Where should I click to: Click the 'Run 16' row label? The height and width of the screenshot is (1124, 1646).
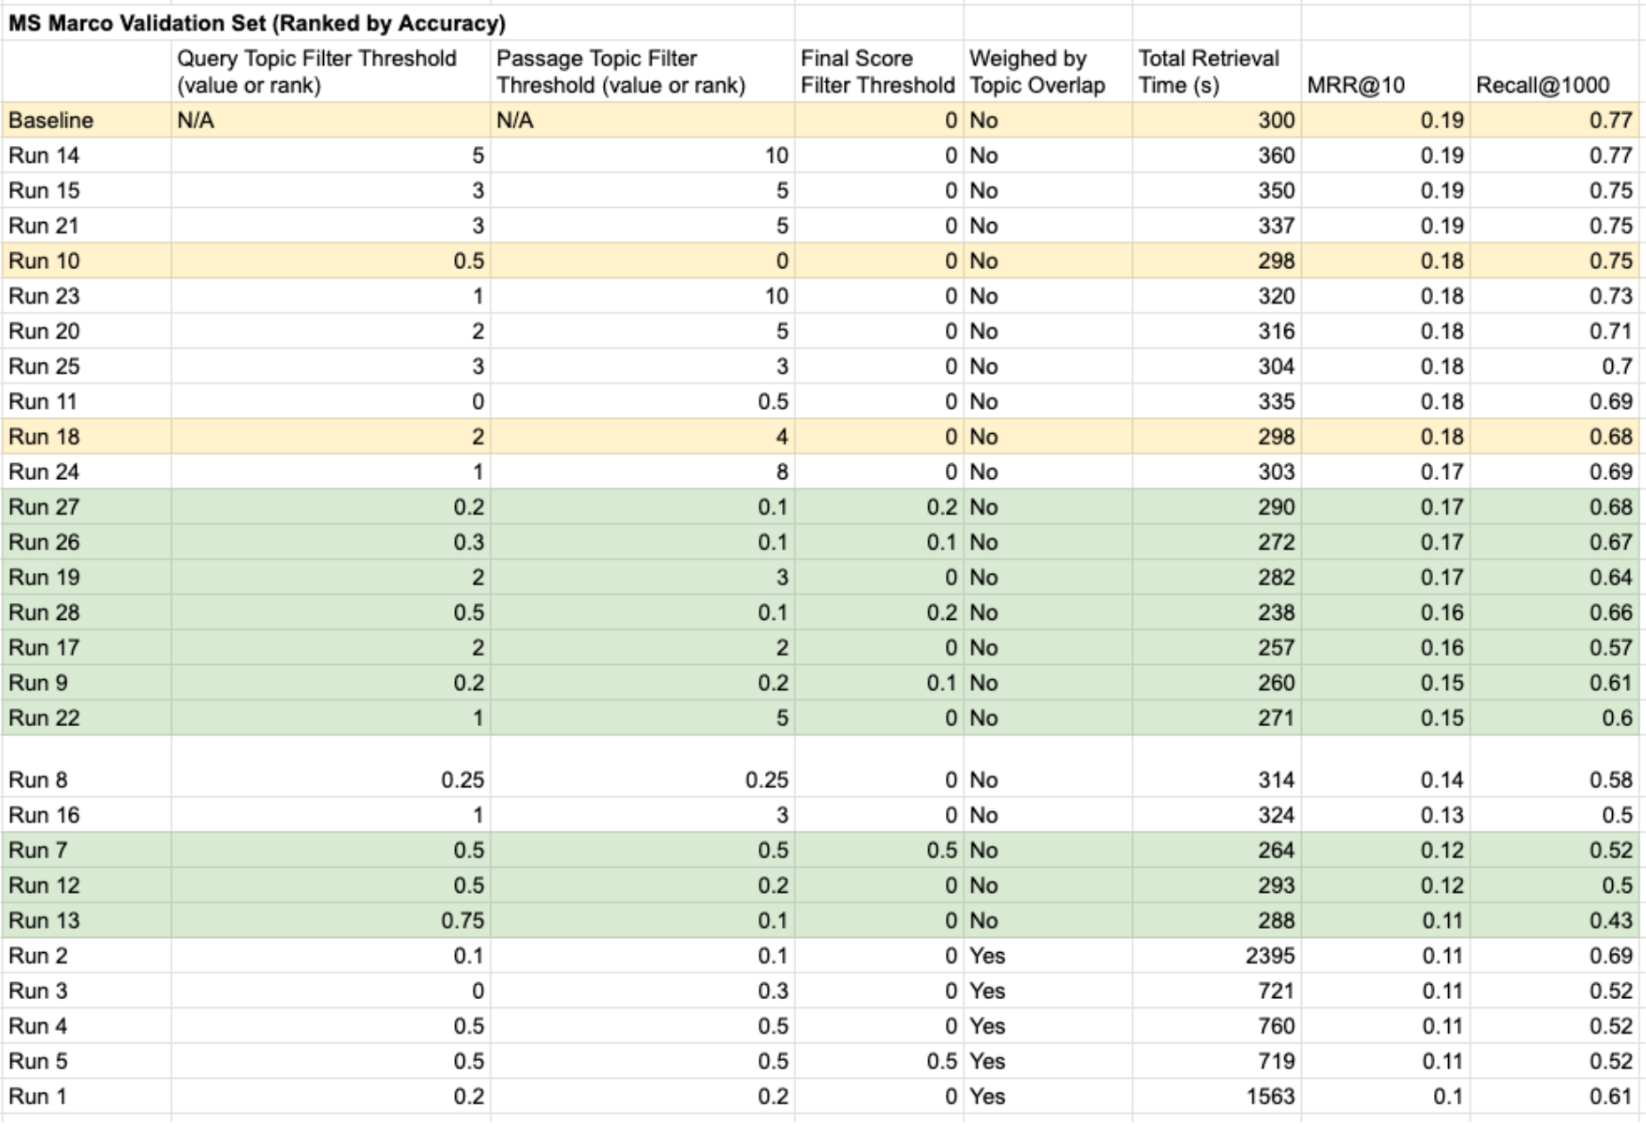[44, 815]
